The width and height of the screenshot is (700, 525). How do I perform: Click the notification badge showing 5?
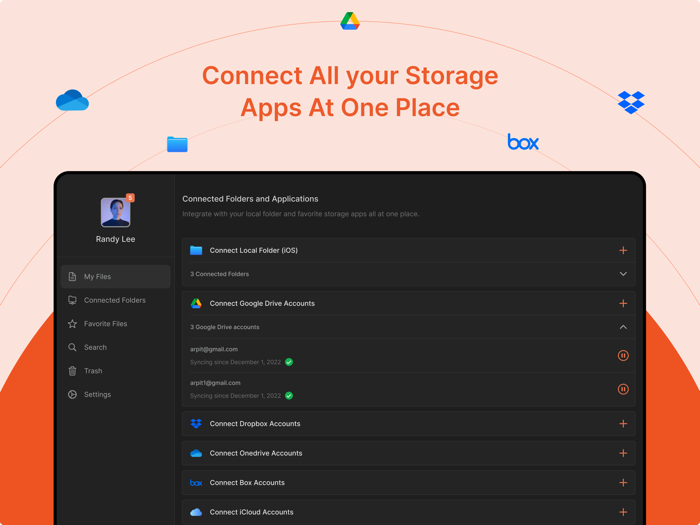(x=130, y=198)
